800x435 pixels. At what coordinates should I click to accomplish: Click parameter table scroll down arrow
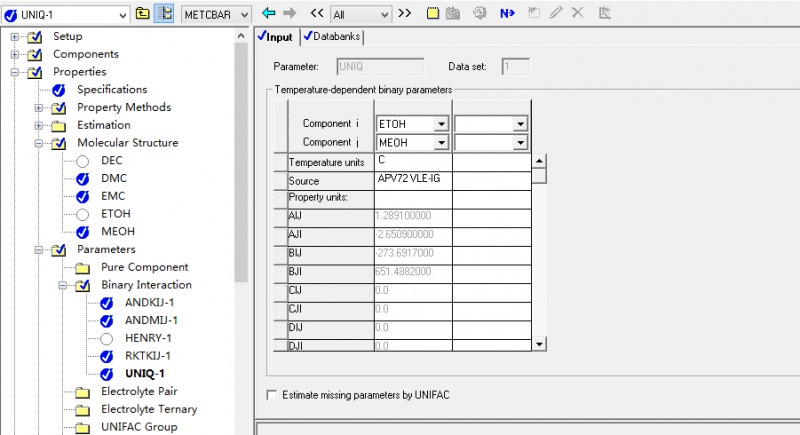[539, 344]
